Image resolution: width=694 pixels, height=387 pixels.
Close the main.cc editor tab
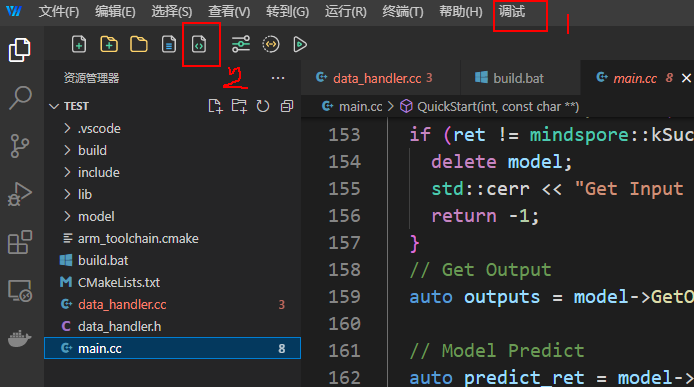[x=686, y=78]
